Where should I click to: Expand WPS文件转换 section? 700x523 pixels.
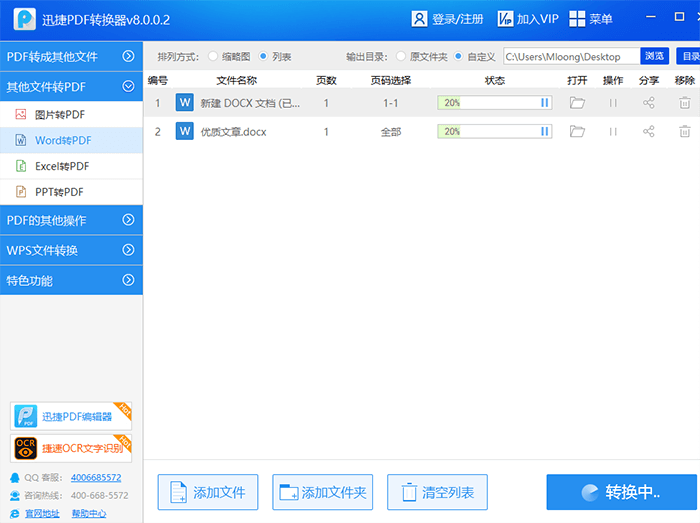tap(71, 250)
